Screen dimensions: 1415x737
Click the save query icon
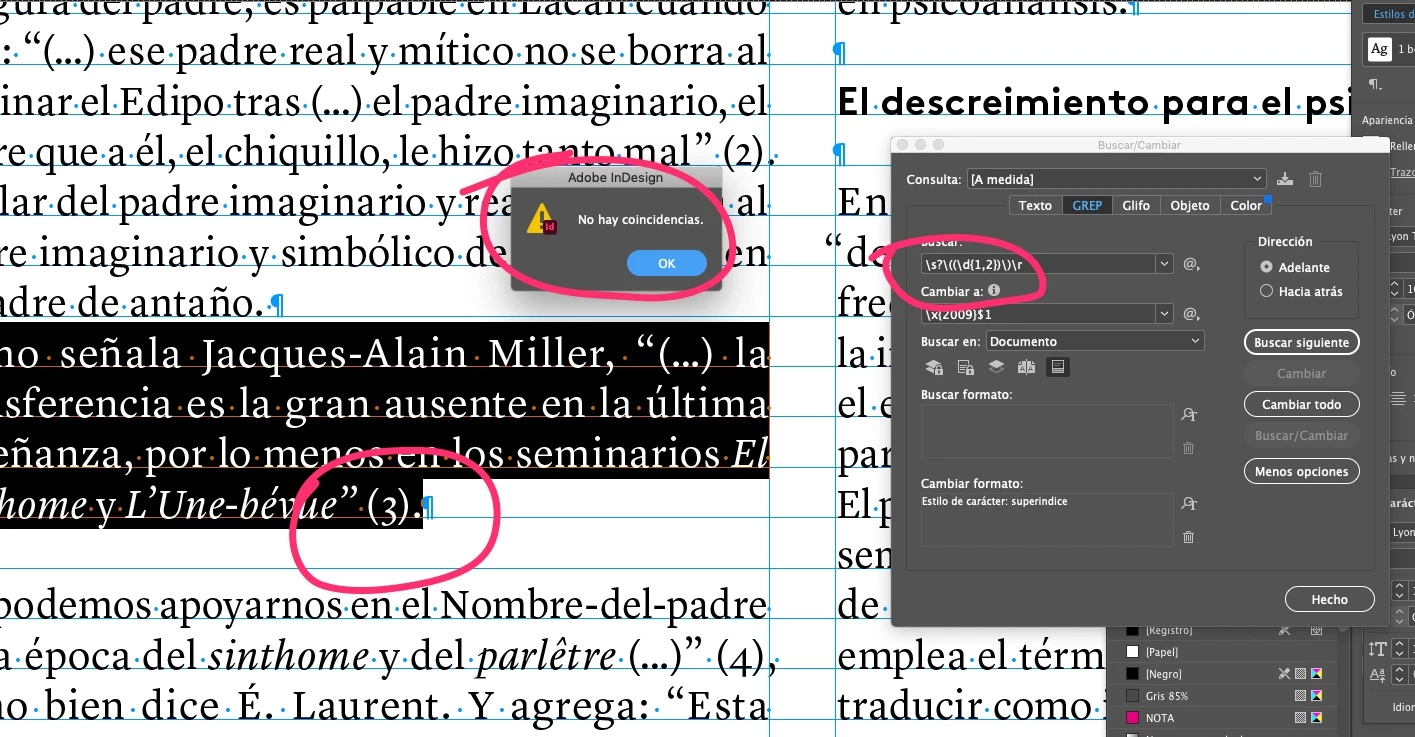click(x=1286, y=179)
